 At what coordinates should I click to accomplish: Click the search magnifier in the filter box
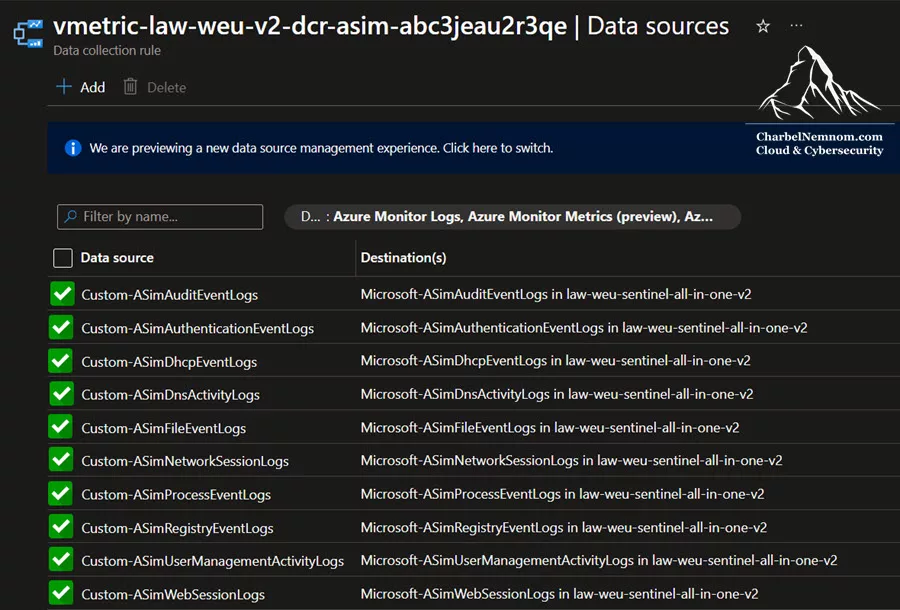pos(70,216)
